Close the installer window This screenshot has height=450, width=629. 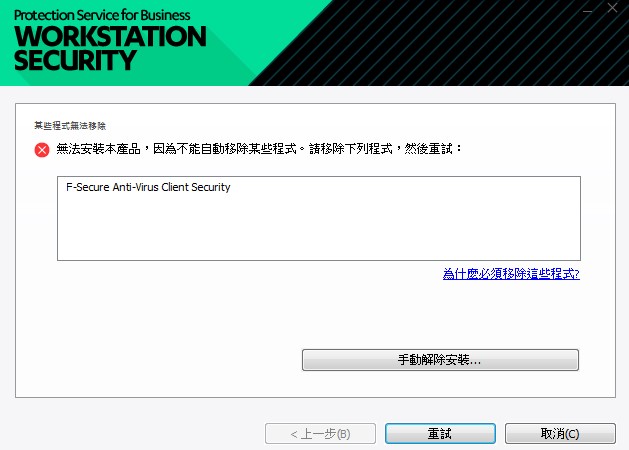tap(612, 8)
